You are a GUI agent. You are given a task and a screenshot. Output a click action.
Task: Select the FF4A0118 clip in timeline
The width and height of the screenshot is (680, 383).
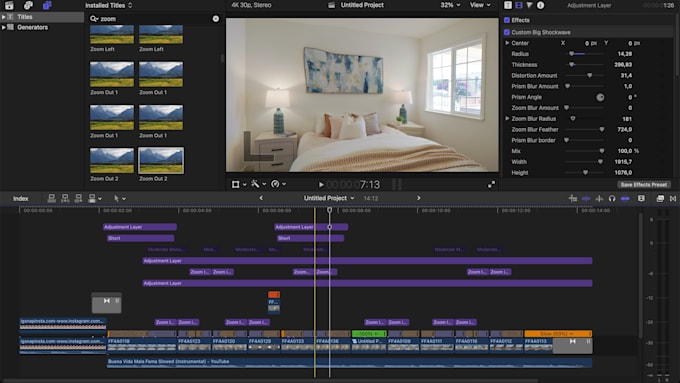pos(142,344)
